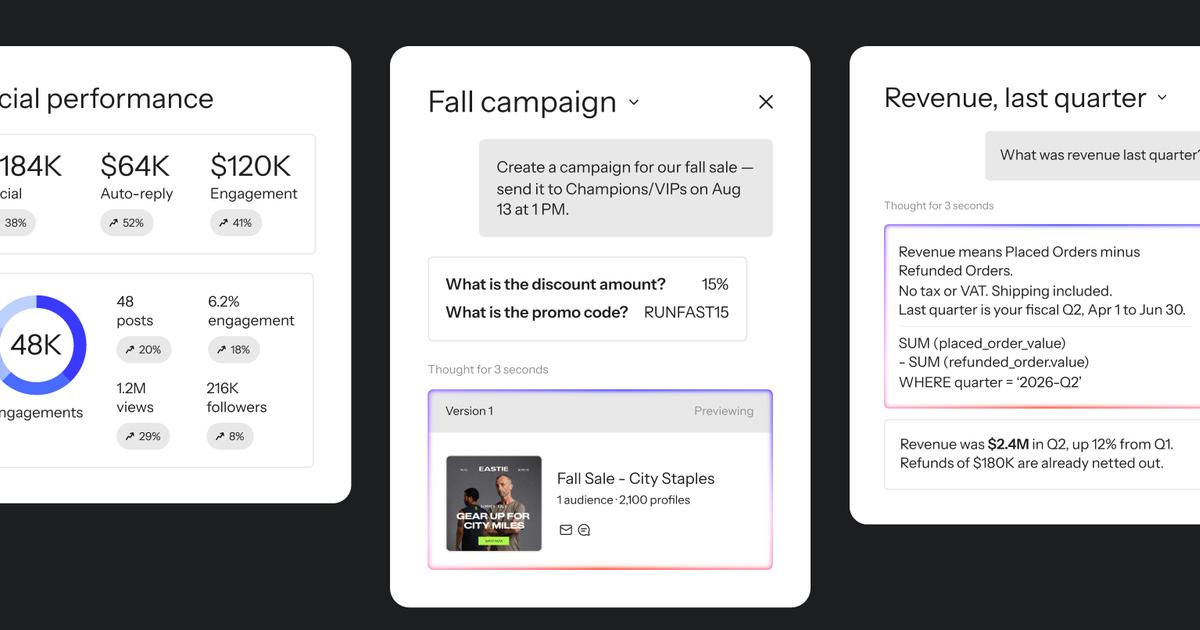Click the 6.2% engagement stat
This screenshot has width=1200, height=630.
(x=251, y=311)
